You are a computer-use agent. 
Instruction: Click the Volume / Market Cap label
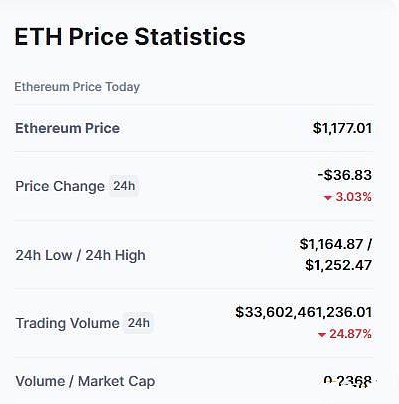(85, 381)
